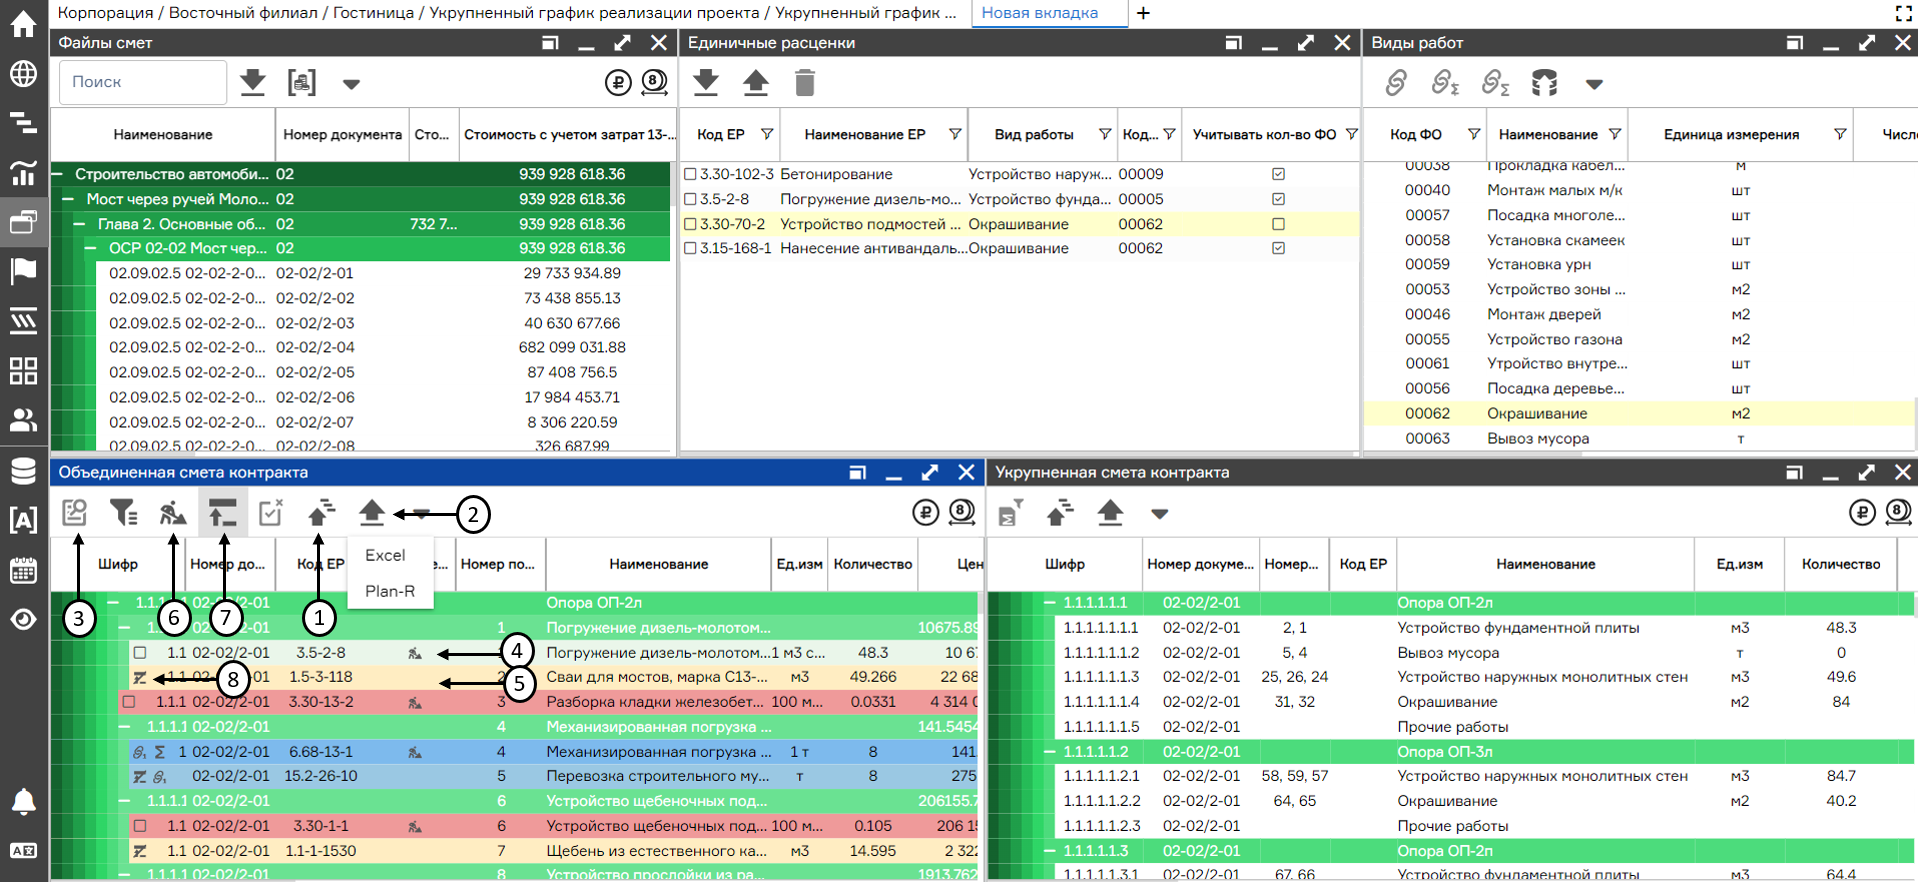
Task: Click export upload arrow in Объединенная смета
Action: tap(372, 513)
